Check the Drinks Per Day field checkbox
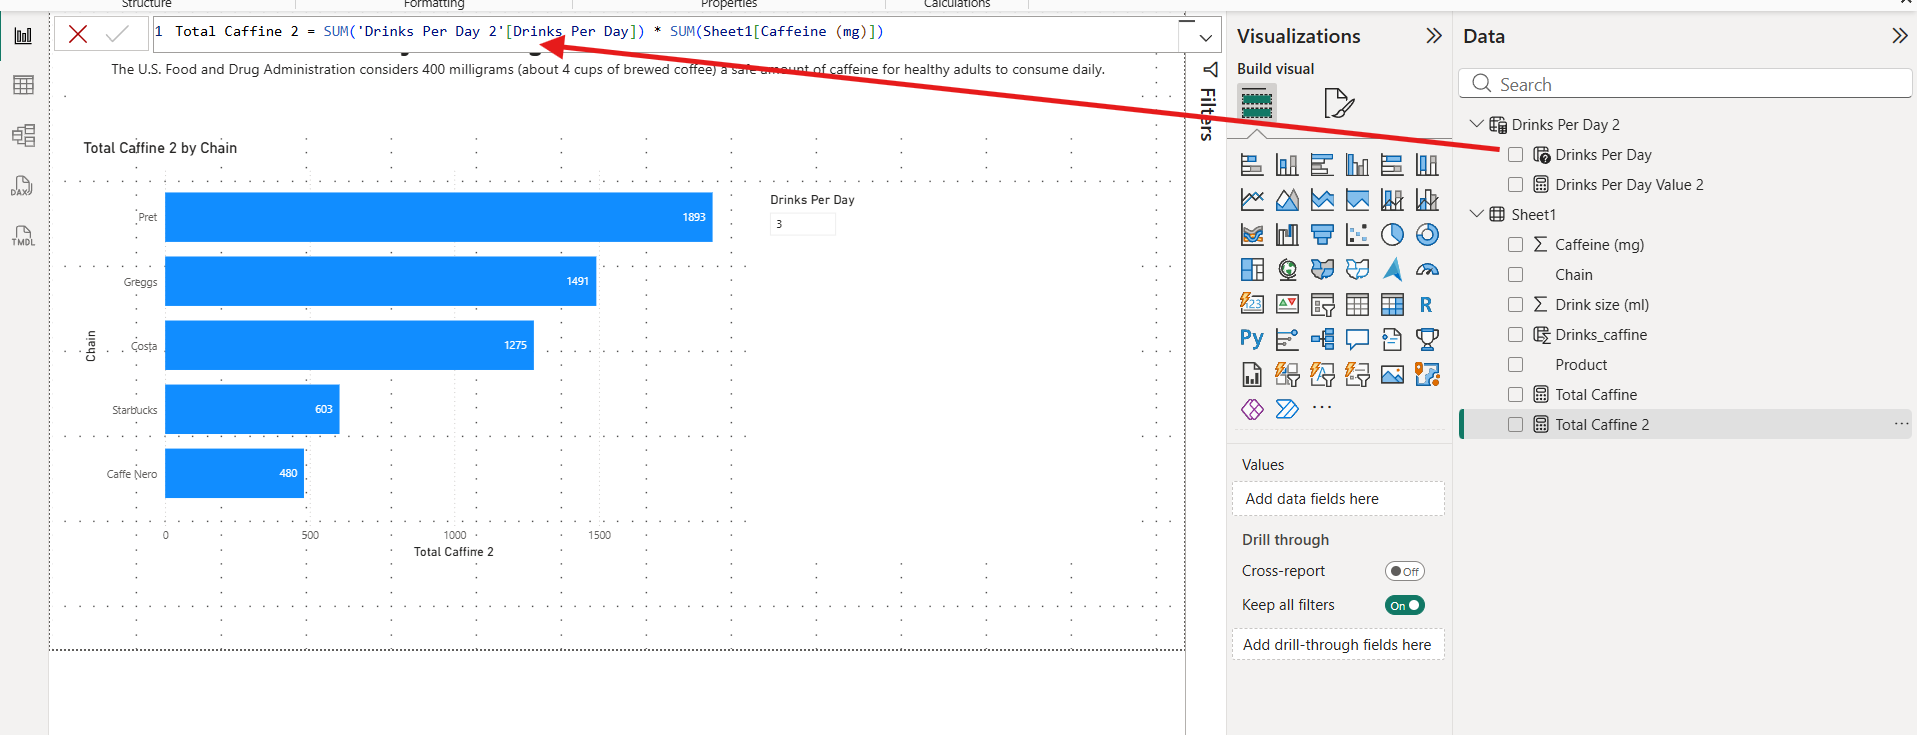Image resolution: width=1917 pixels, height=735 pixels. pos(1515,155)
